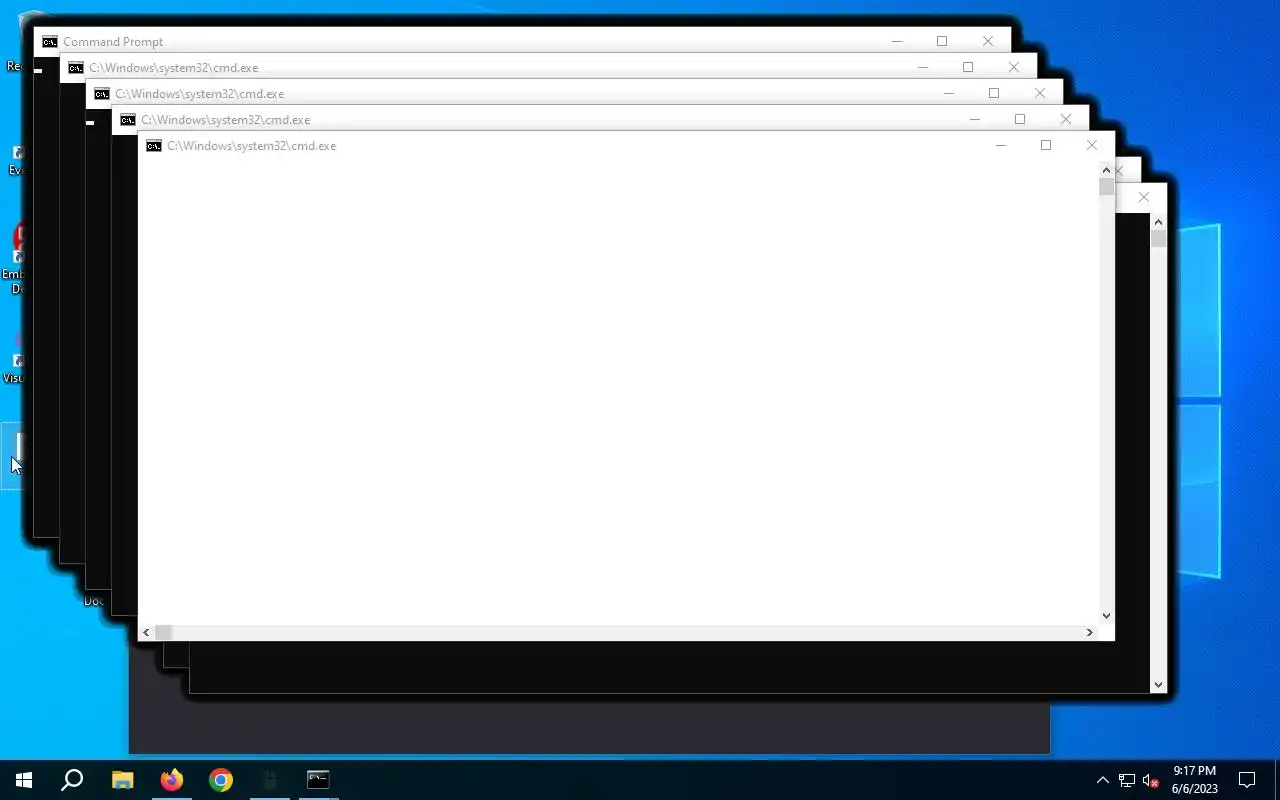This screenshot has height=800, width=1280.
Task: Click the up arrow of the rearmost console's scrollbar
Action: point(1158,222)
